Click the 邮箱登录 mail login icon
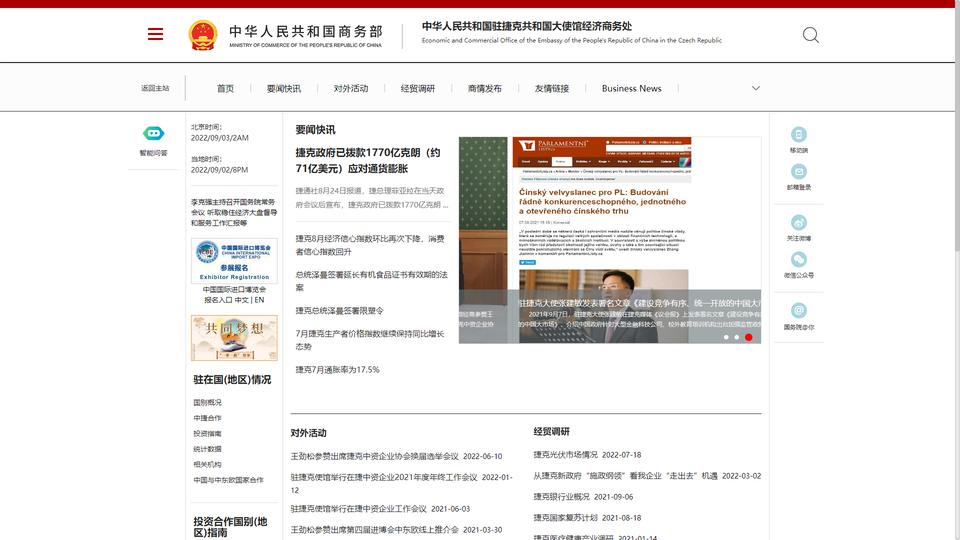The width and height of the screenshot is (960, 540). pos(798,171)
